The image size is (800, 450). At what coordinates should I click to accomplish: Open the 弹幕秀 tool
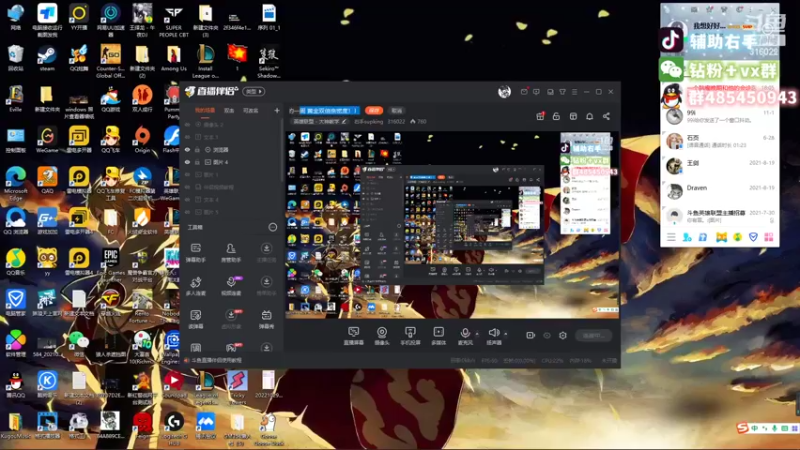click(266, 319)
